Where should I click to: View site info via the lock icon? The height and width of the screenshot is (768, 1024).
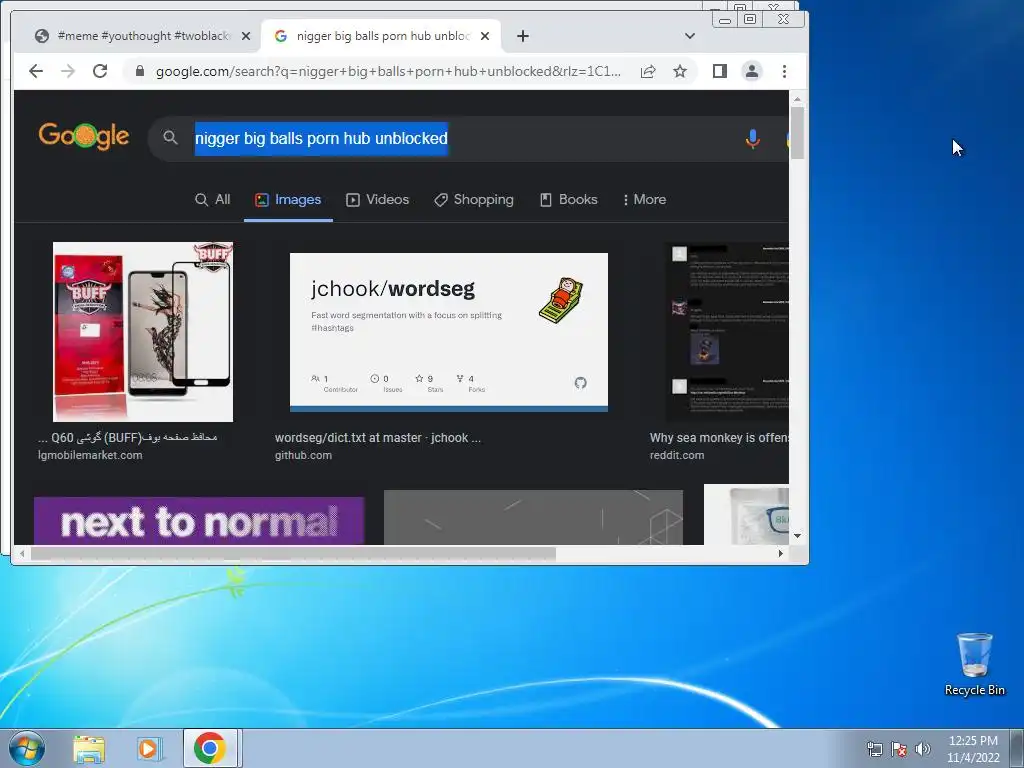coord(139,71)
